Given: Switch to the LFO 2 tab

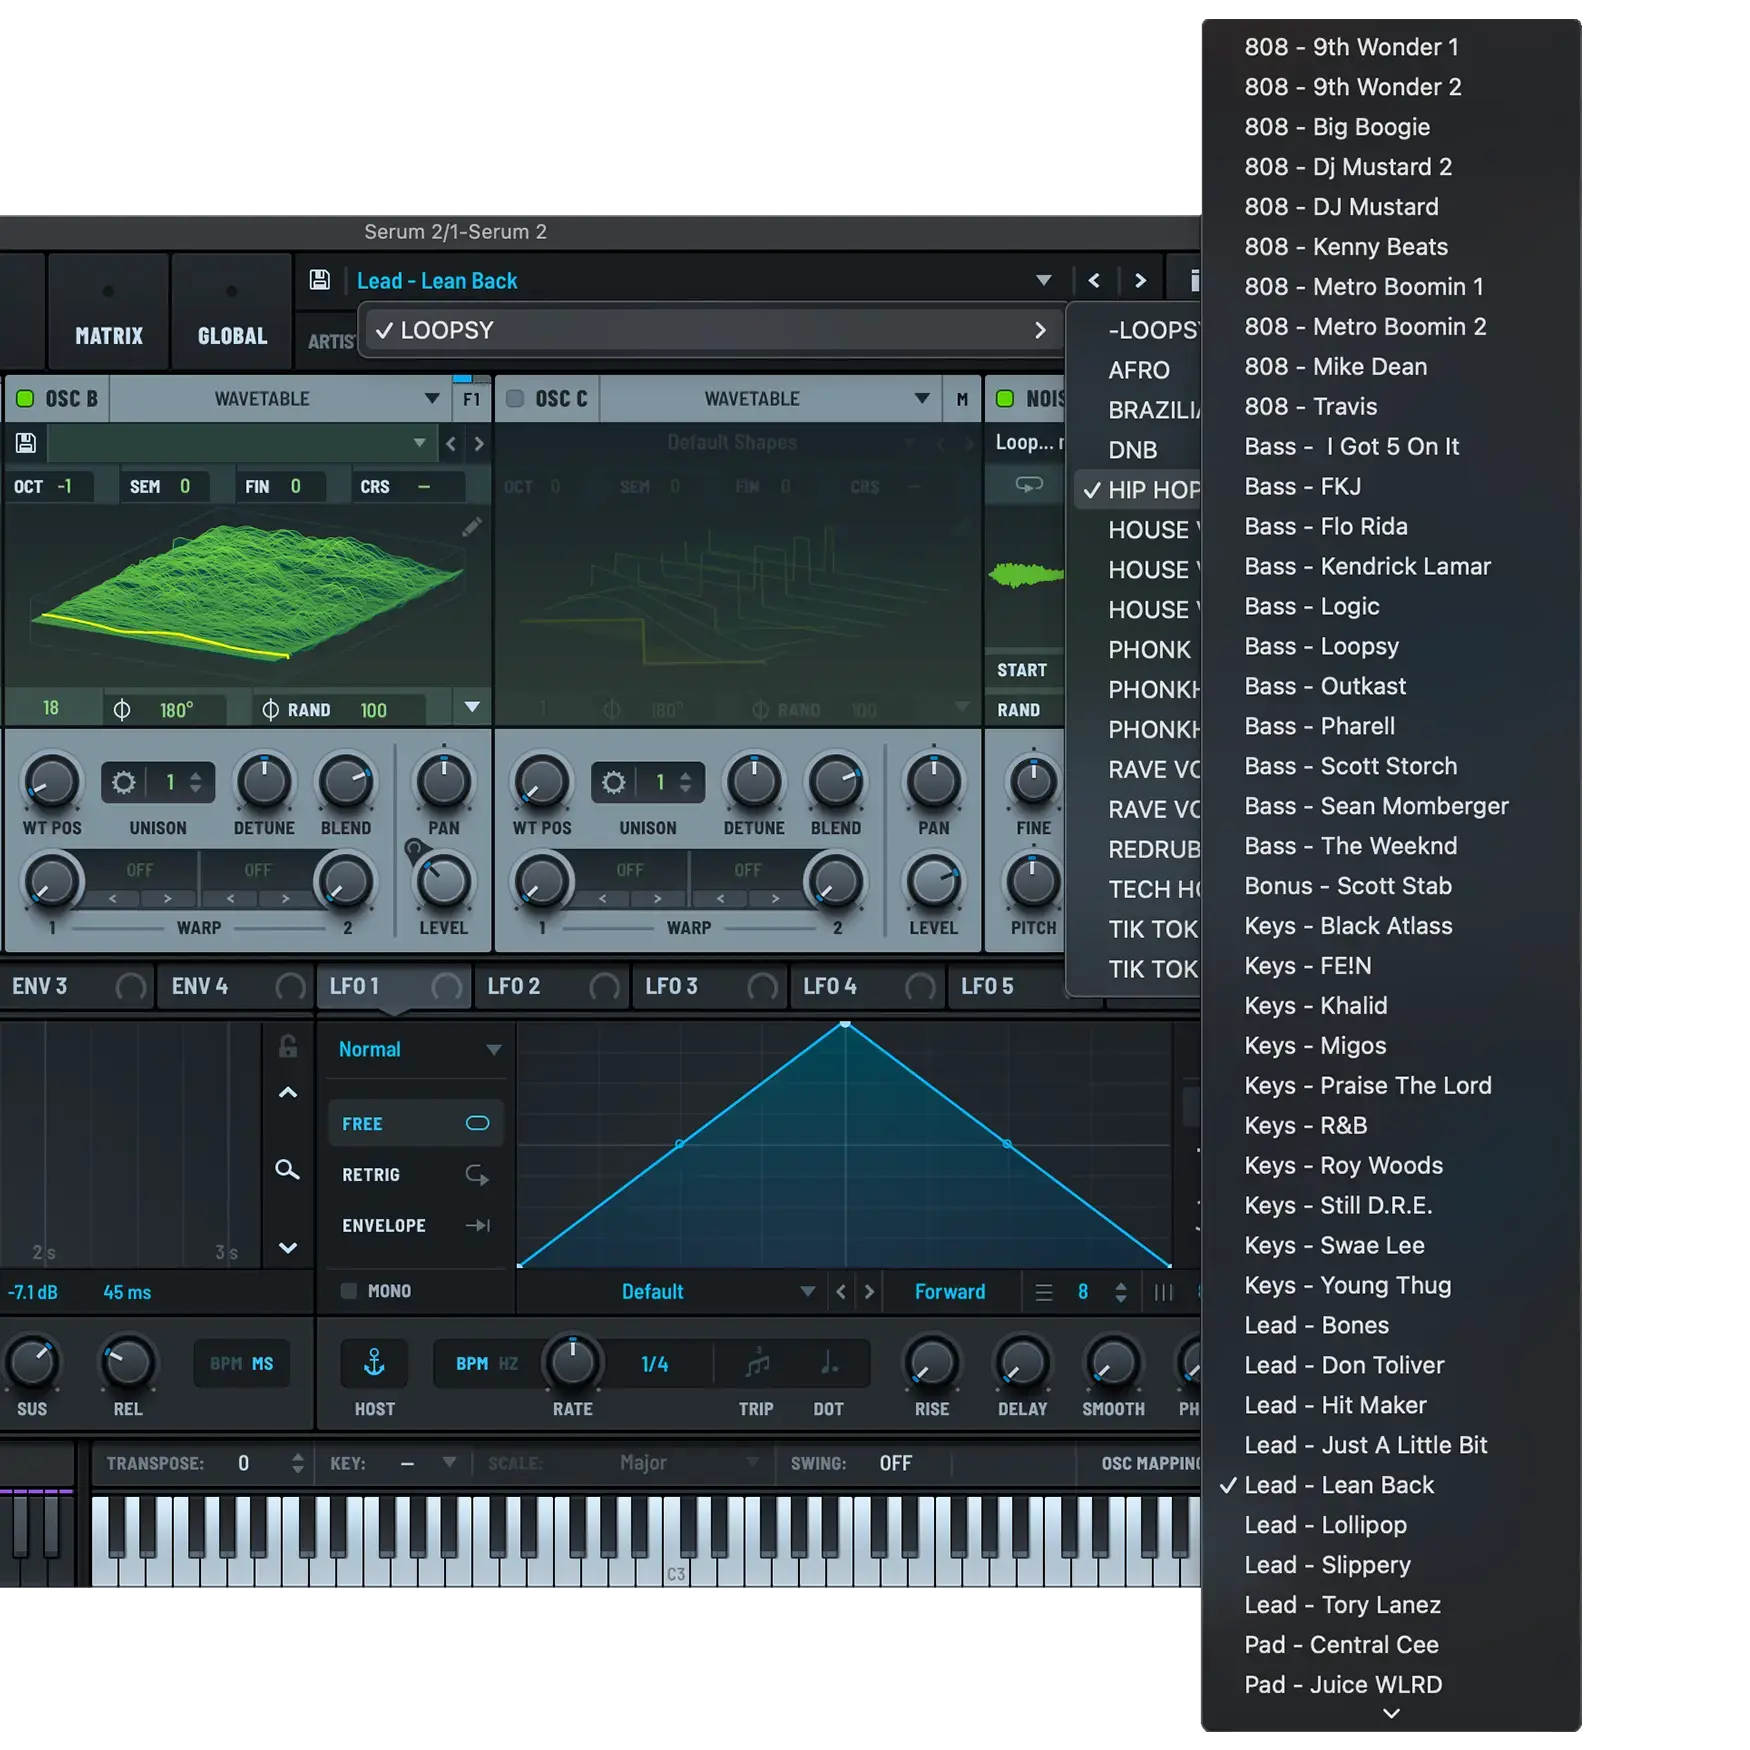Looking at the screenshot, I should click(x=514, y=986).
